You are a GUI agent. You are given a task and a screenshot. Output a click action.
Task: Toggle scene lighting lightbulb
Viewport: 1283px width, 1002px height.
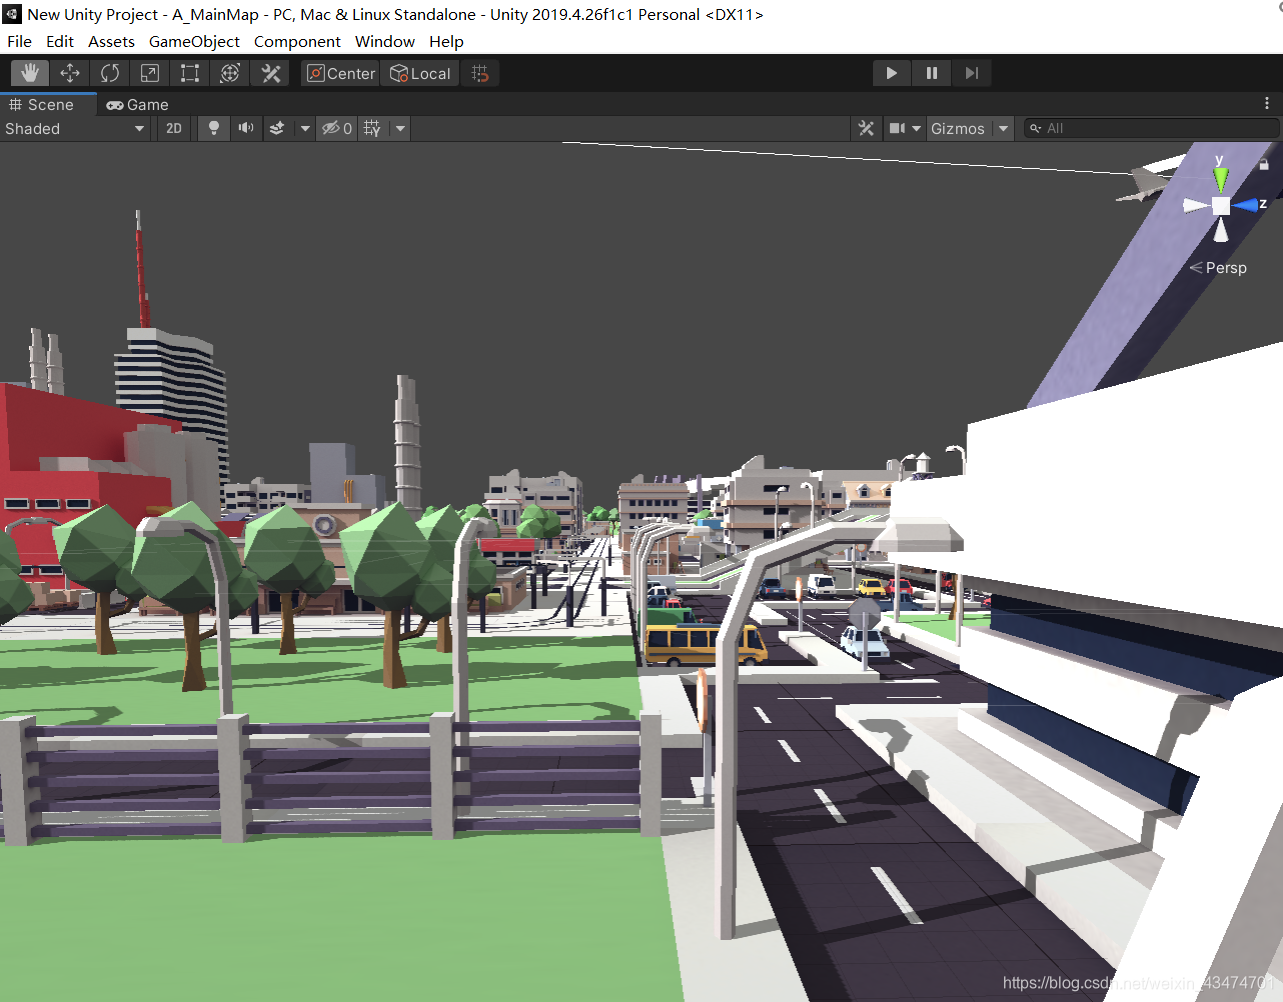click(213, 128)
